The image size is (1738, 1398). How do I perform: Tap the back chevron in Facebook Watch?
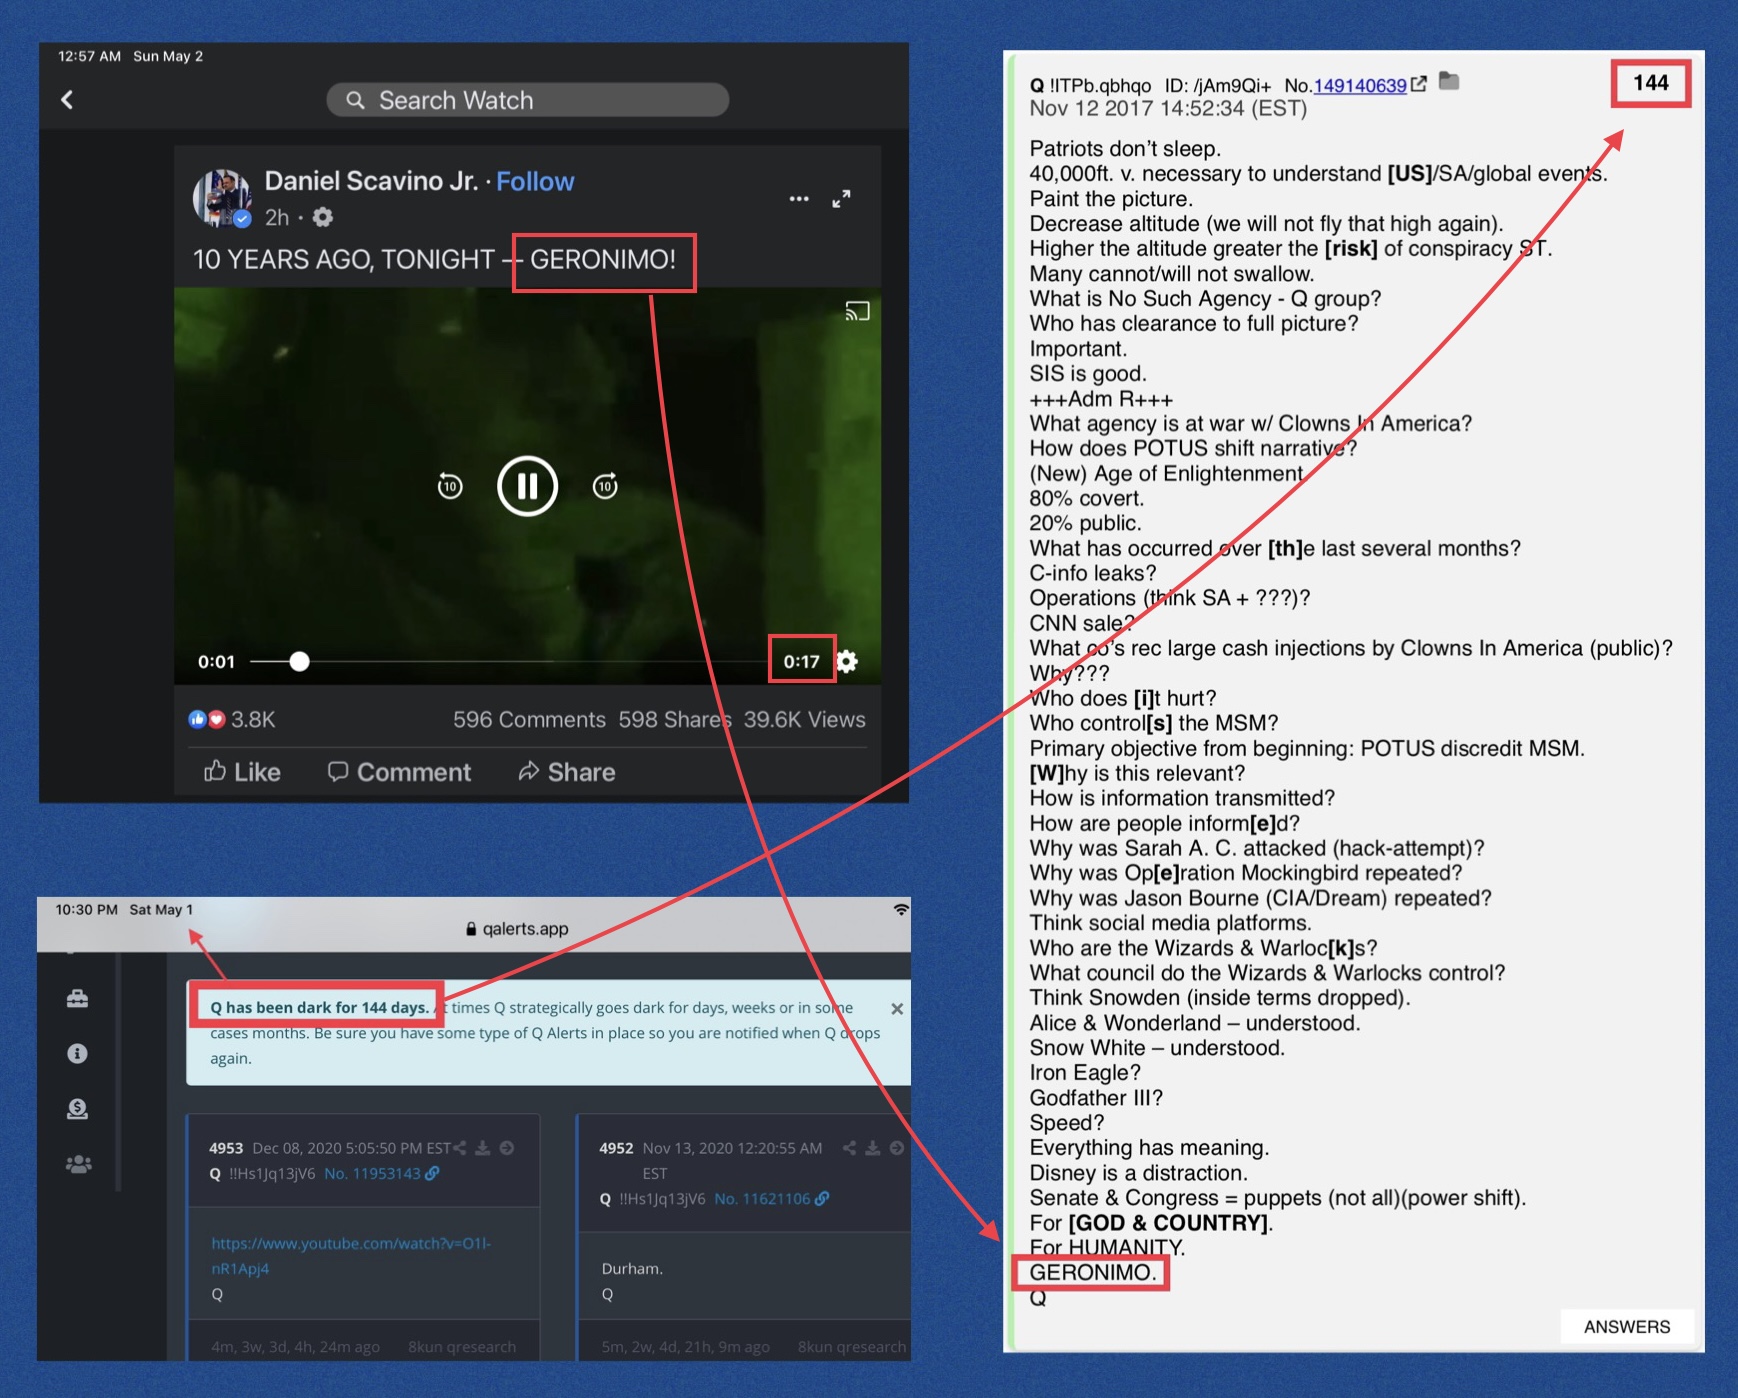click(67, 100)
